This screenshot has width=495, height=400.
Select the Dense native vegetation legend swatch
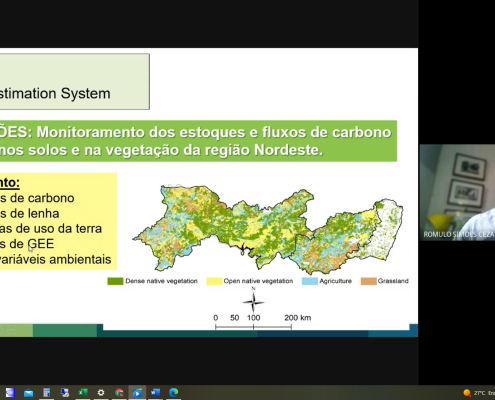click(x=115, y=281)
